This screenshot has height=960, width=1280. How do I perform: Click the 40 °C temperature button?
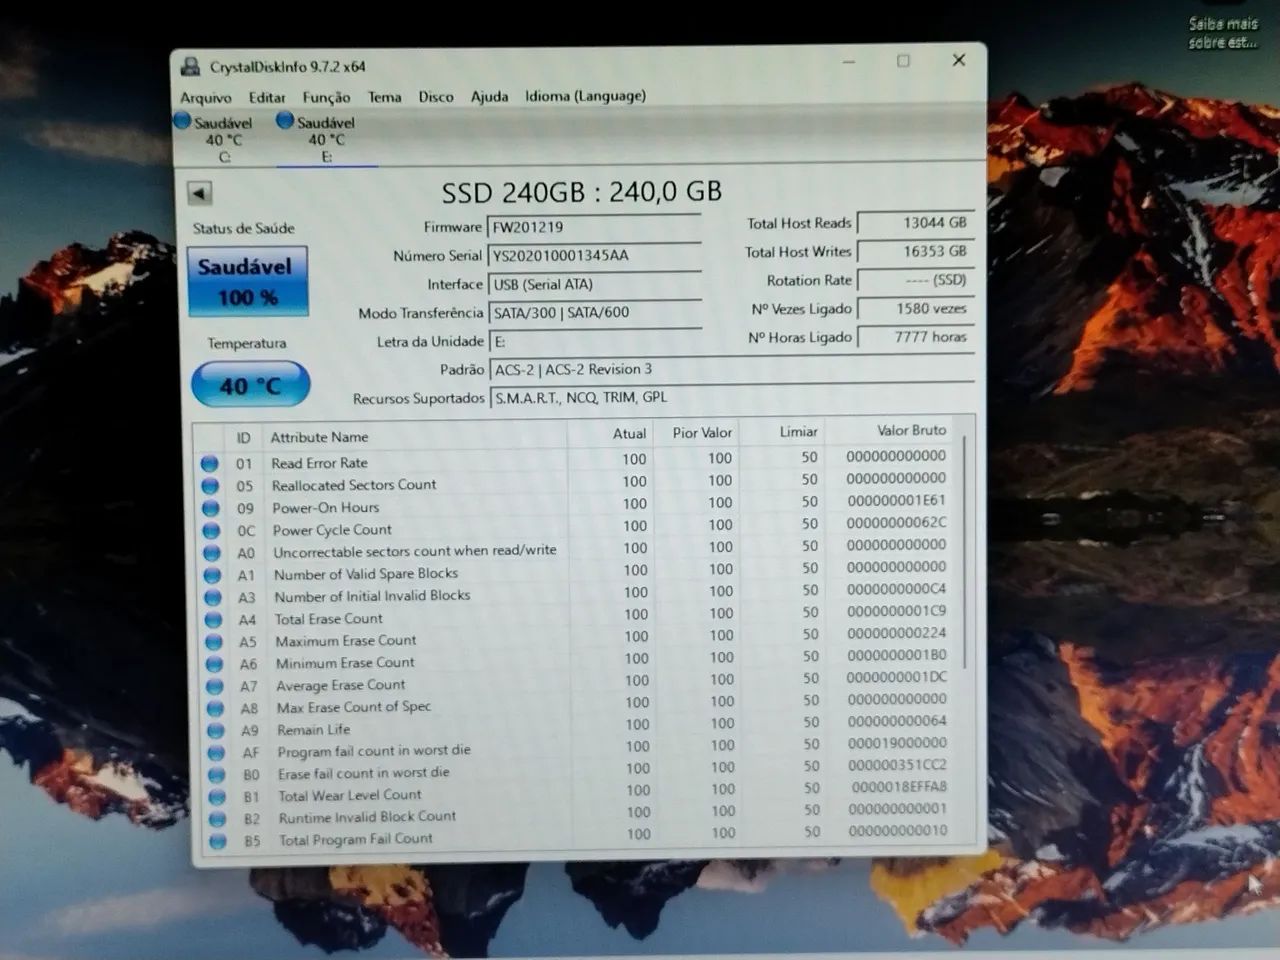point(250,385)
